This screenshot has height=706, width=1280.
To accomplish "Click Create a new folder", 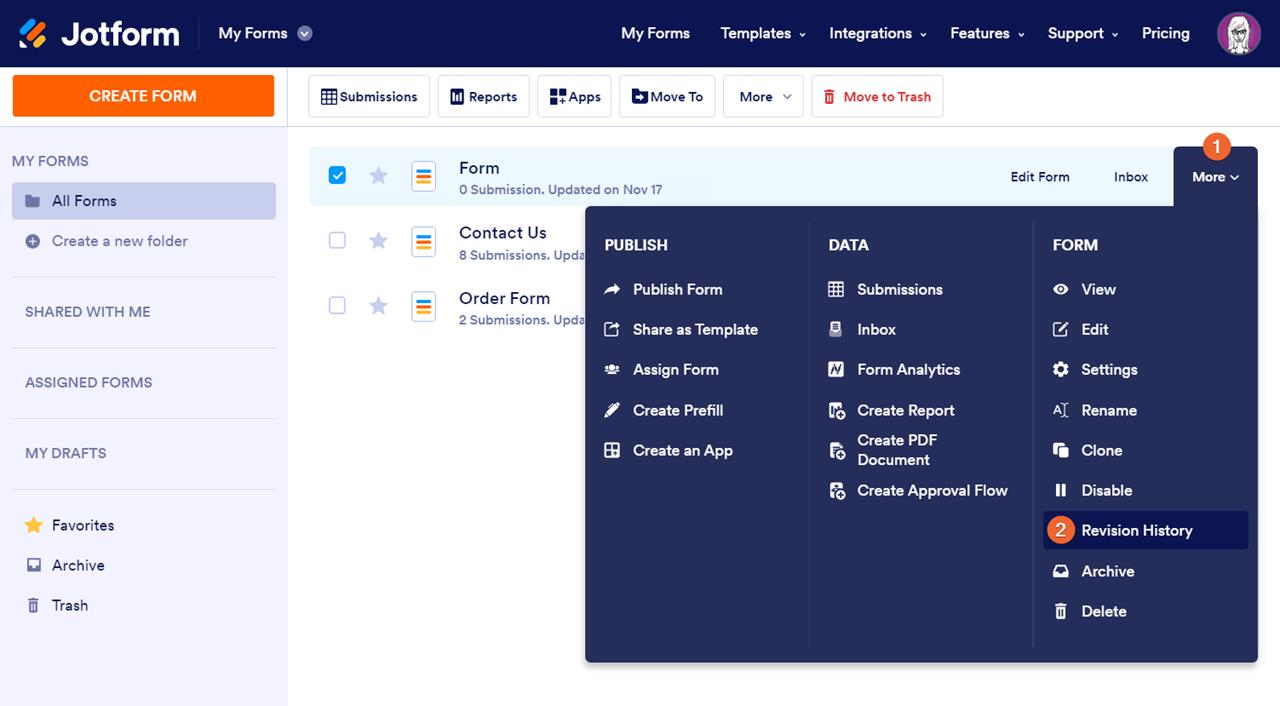I will point(119,241).
